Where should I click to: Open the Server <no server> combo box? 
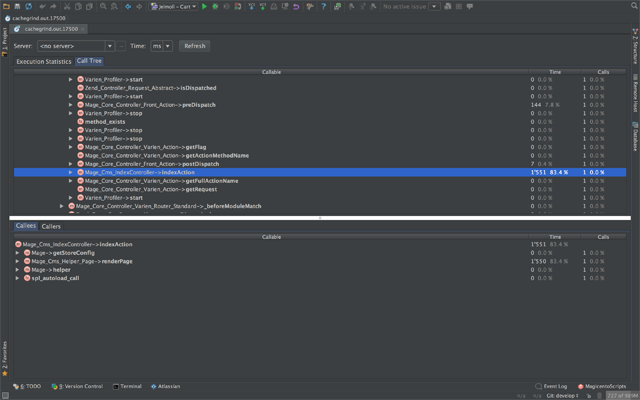point(76,46)
